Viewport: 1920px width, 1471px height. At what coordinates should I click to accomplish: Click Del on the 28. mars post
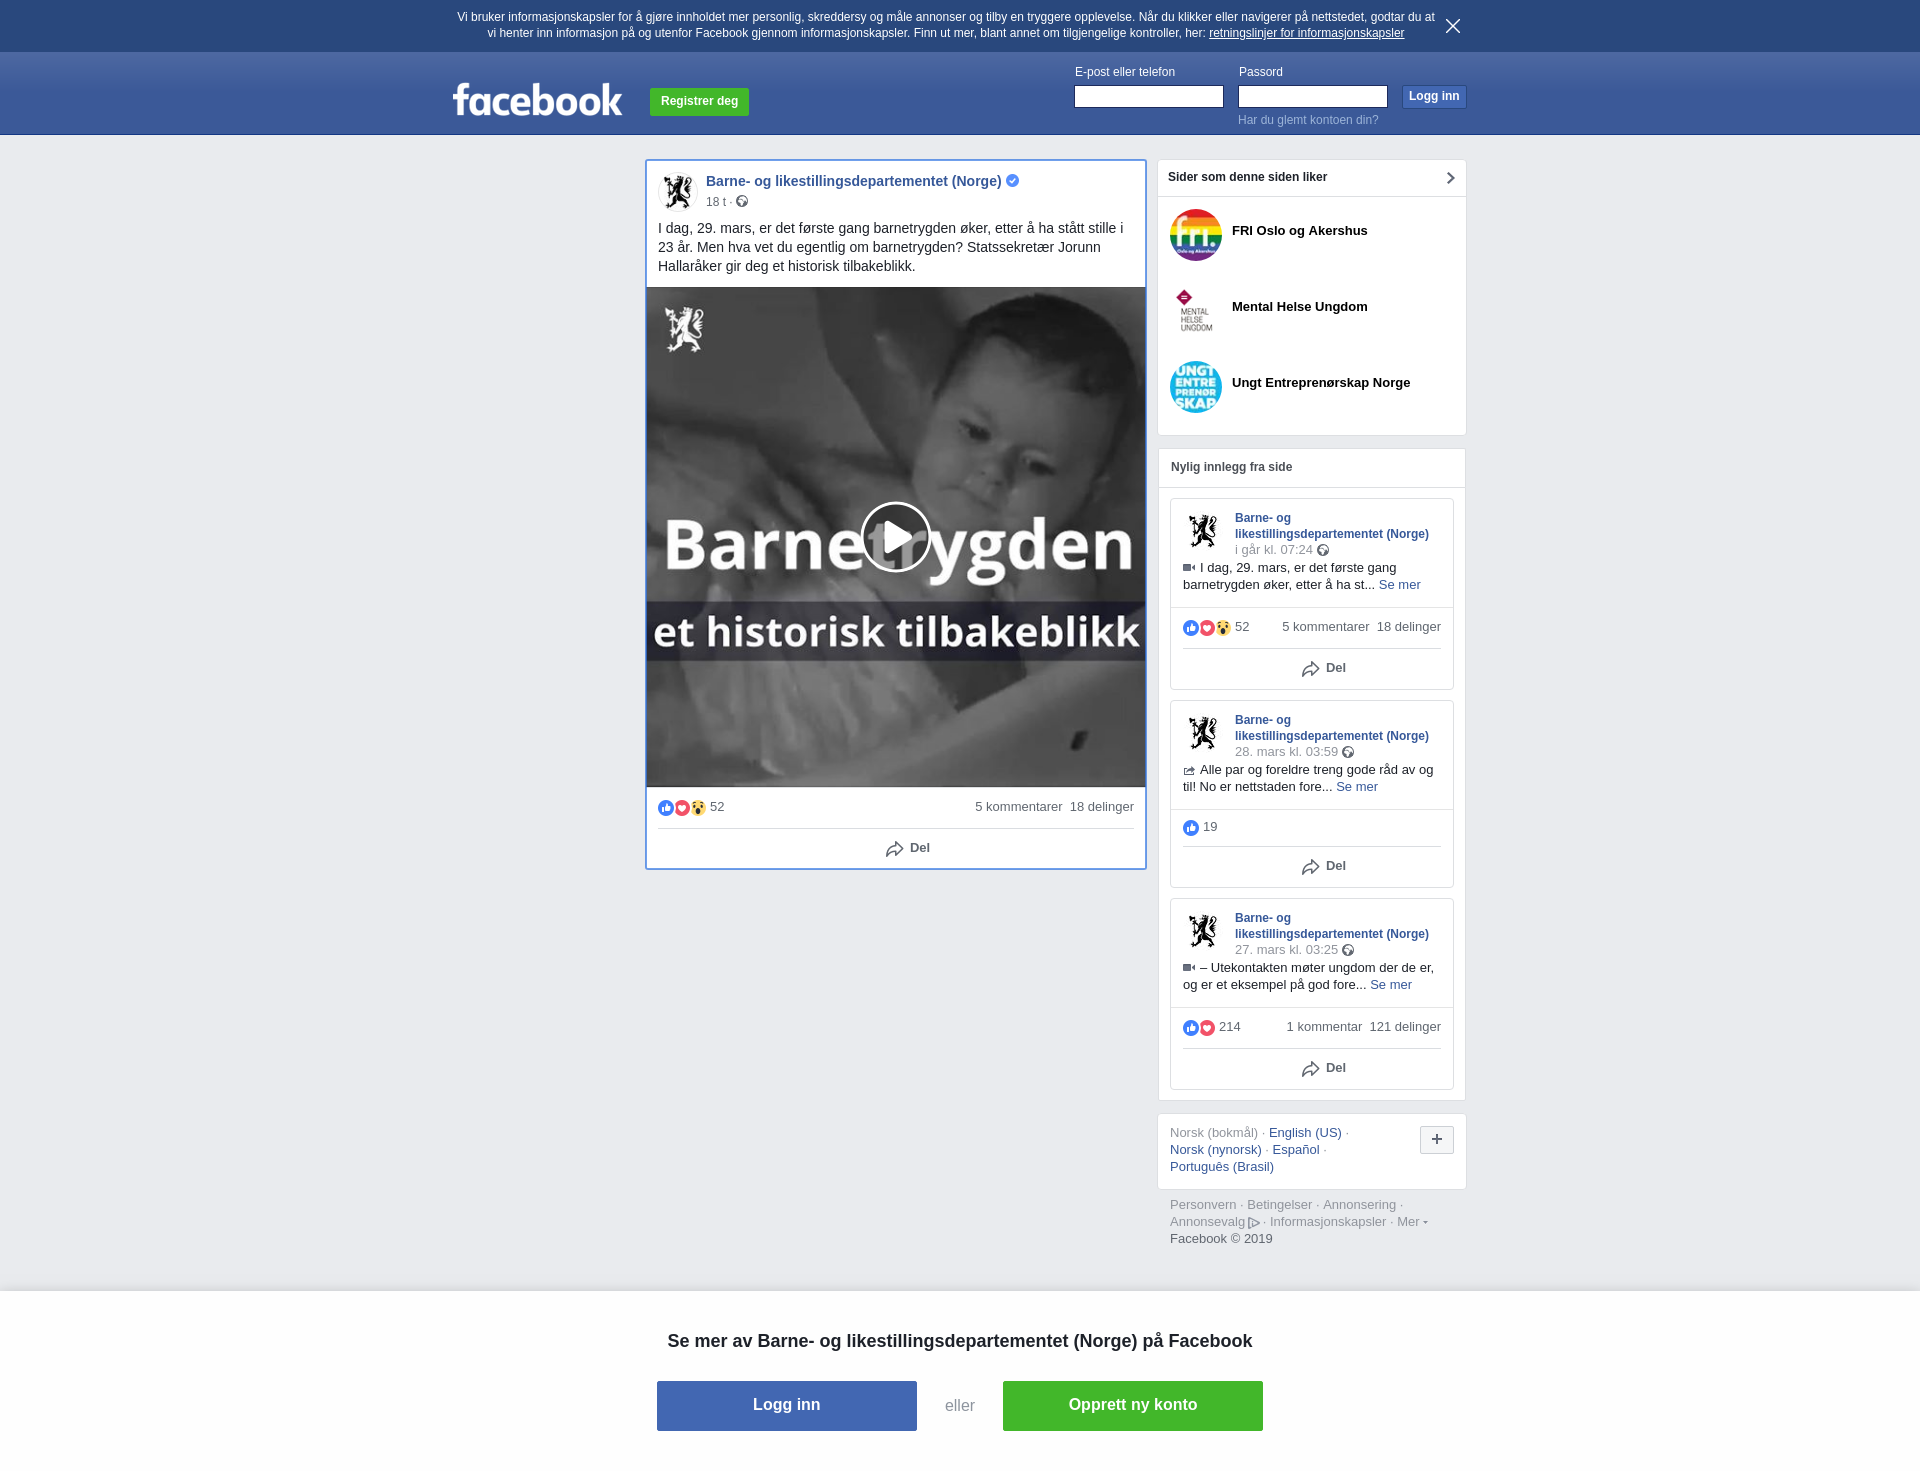click(x=1324, y=866)
